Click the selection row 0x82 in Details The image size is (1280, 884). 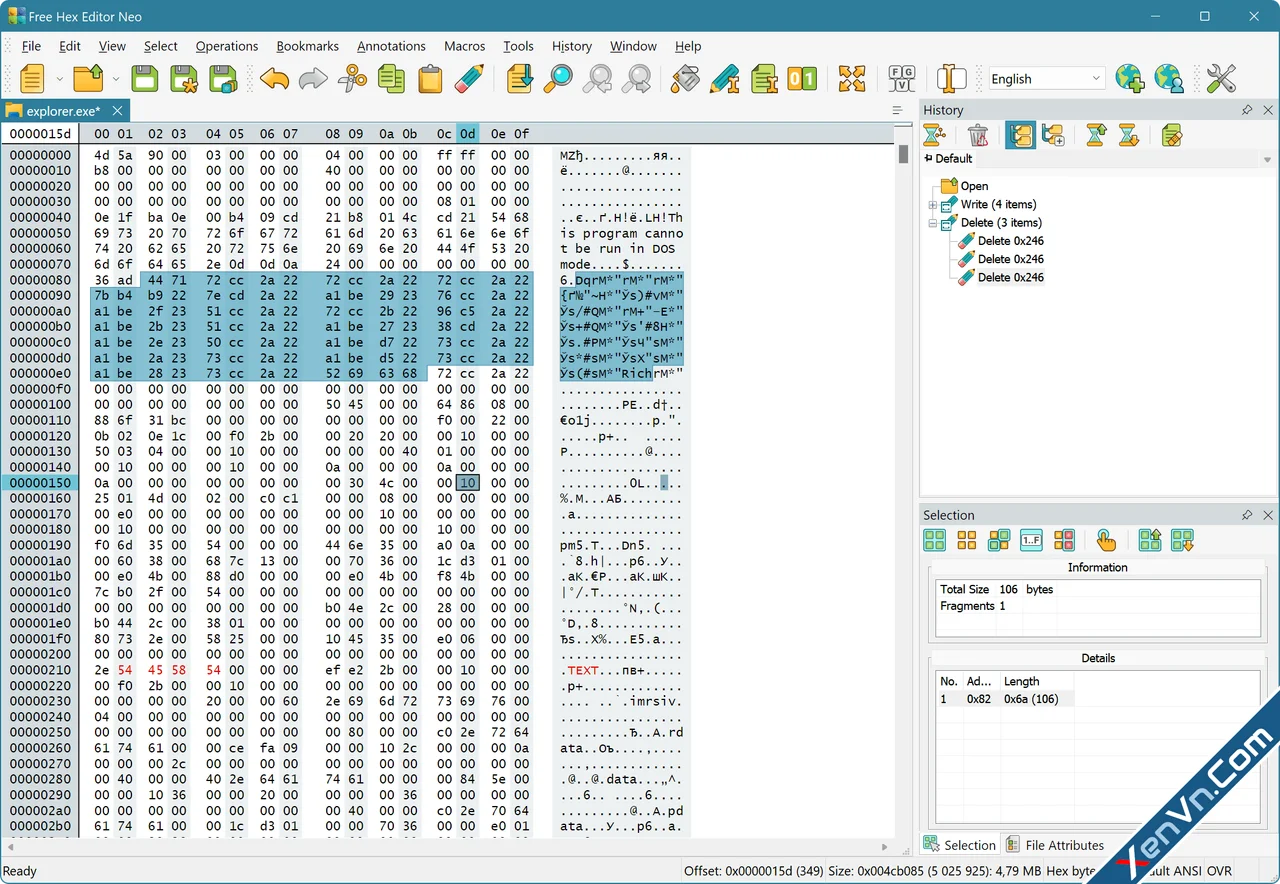(x=1005, y=699)
